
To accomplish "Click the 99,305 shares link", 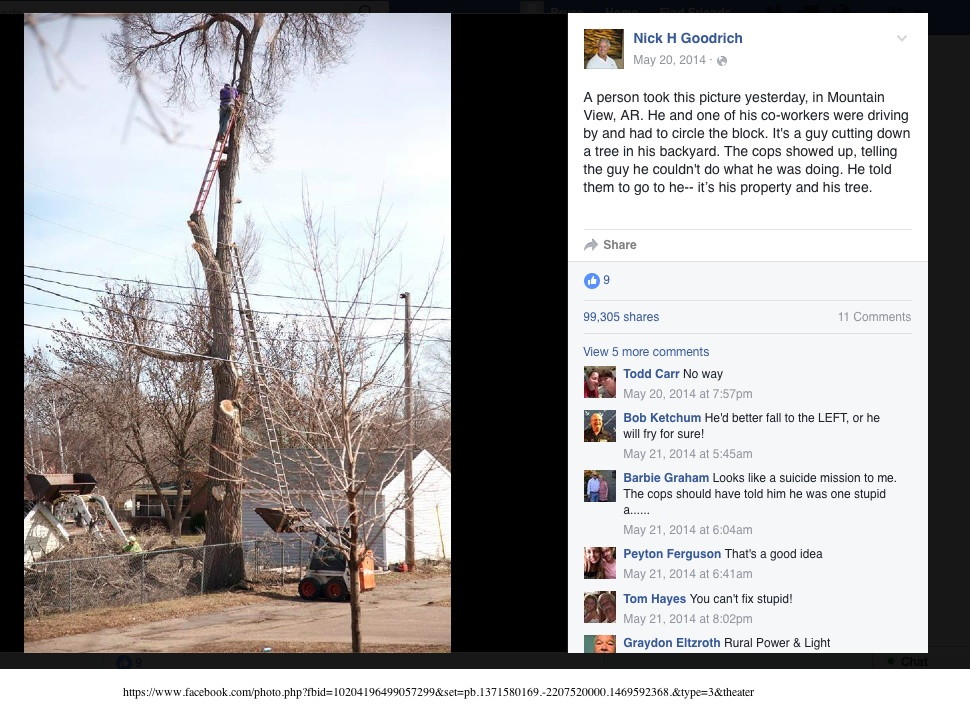I will 620,317.
